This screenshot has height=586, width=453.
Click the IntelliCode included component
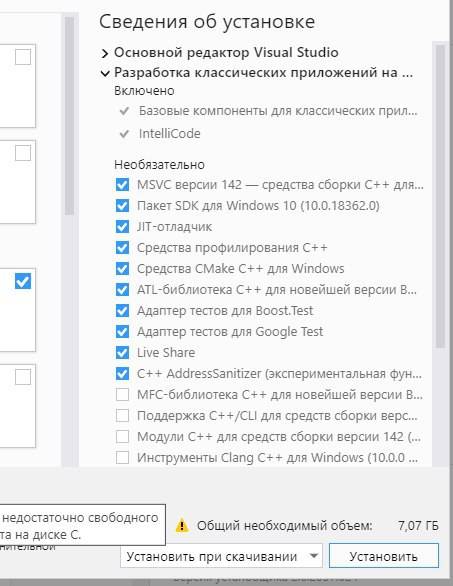click(170, 133)
